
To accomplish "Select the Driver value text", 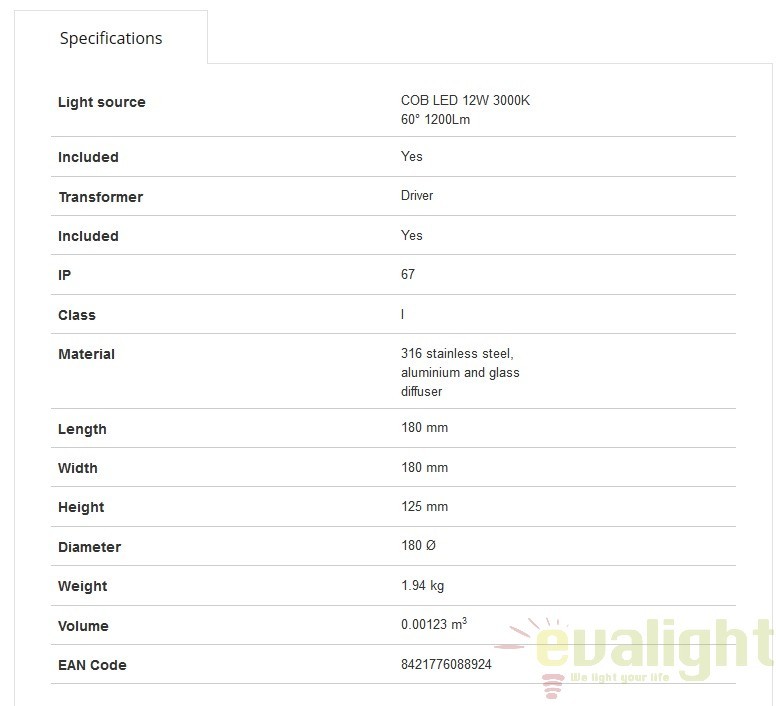I will [x=417, y=195].
